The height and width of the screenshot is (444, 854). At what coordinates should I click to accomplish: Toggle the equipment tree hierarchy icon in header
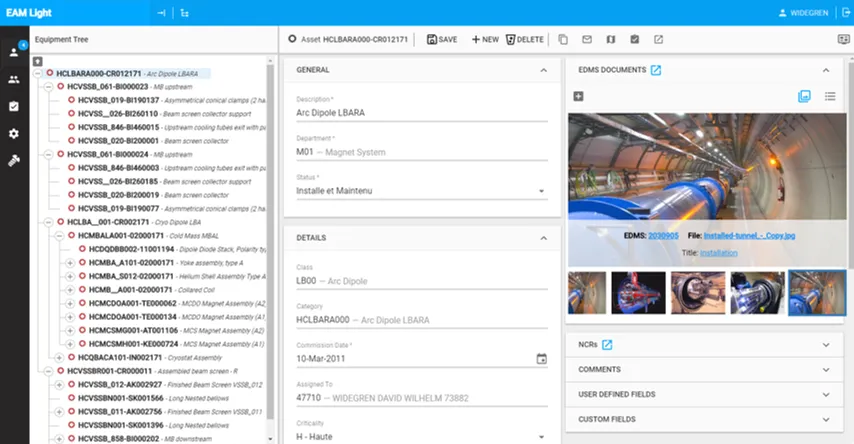[185, 13]
